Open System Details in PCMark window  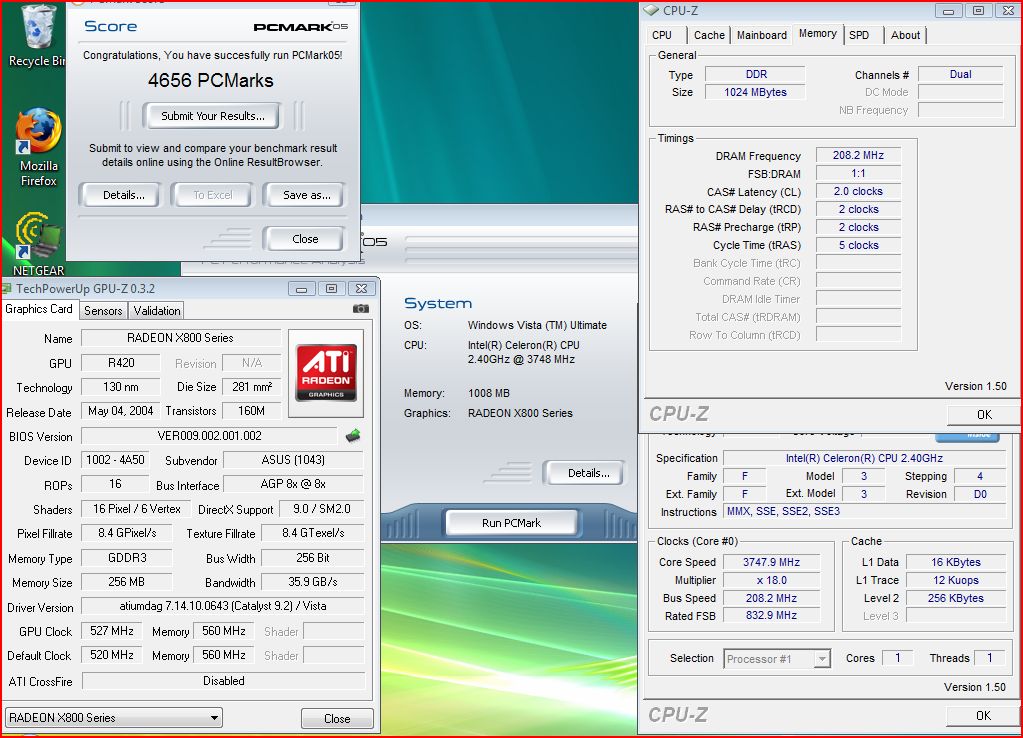tap(584, 473)
